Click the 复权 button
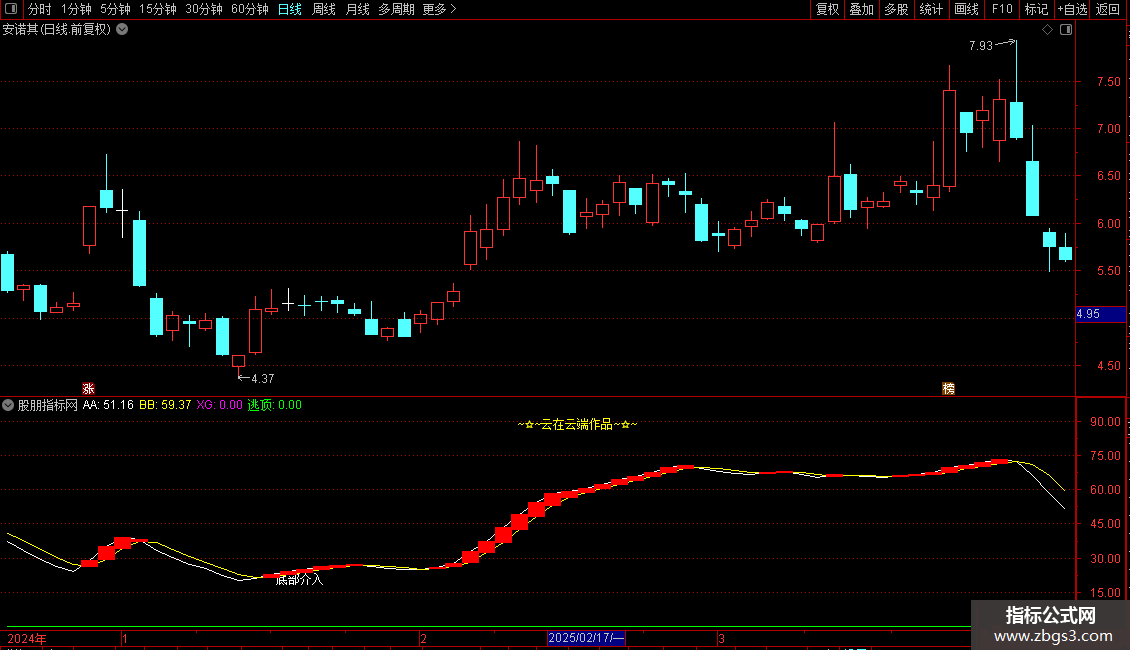The height and width of the screenshot is (650, 1130). (827, 9)
